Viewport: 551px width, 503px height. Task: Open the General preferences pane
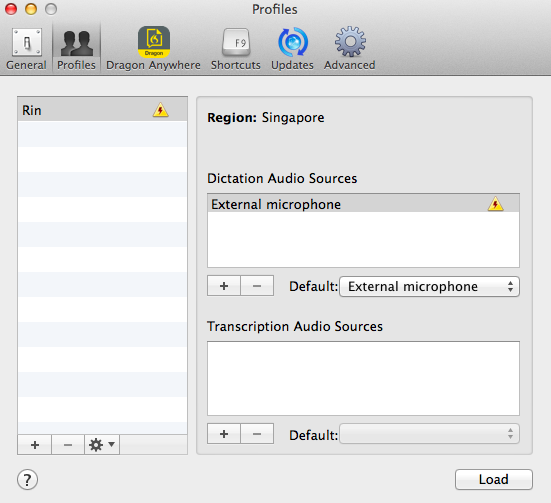26,49
